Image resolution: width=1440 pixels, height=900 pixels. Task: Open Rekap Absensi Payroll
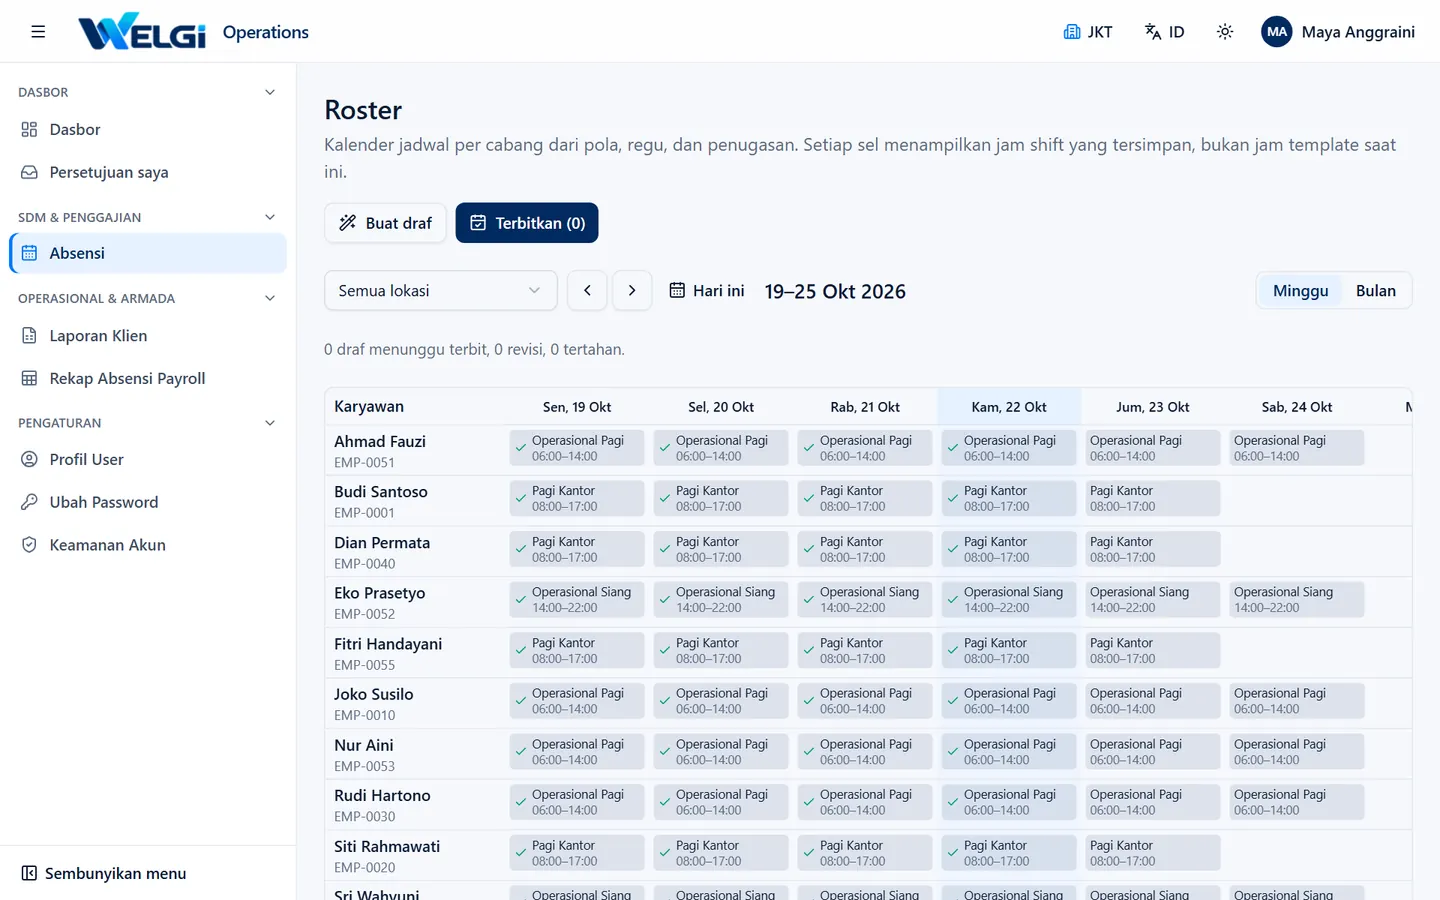click(x=148, y=378)
